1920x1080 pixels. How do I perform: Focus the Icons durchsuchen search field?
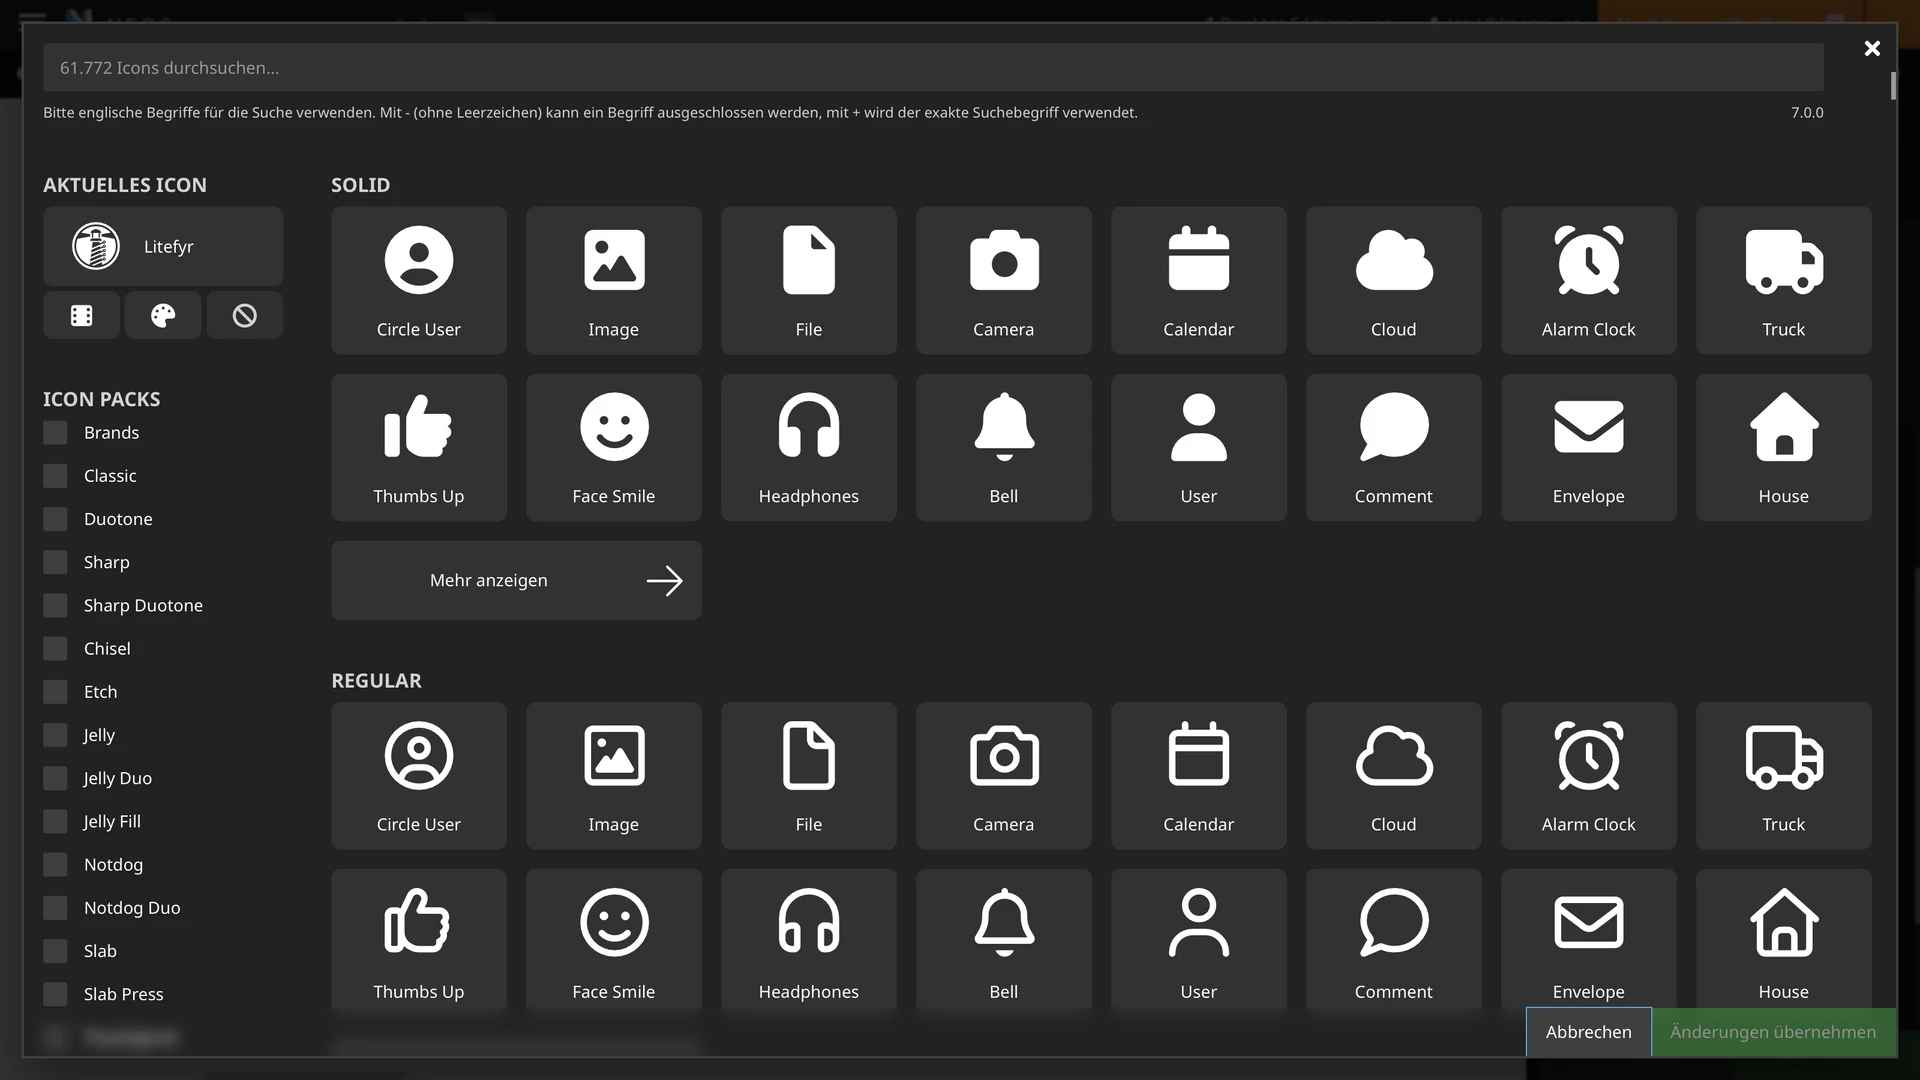932,68
